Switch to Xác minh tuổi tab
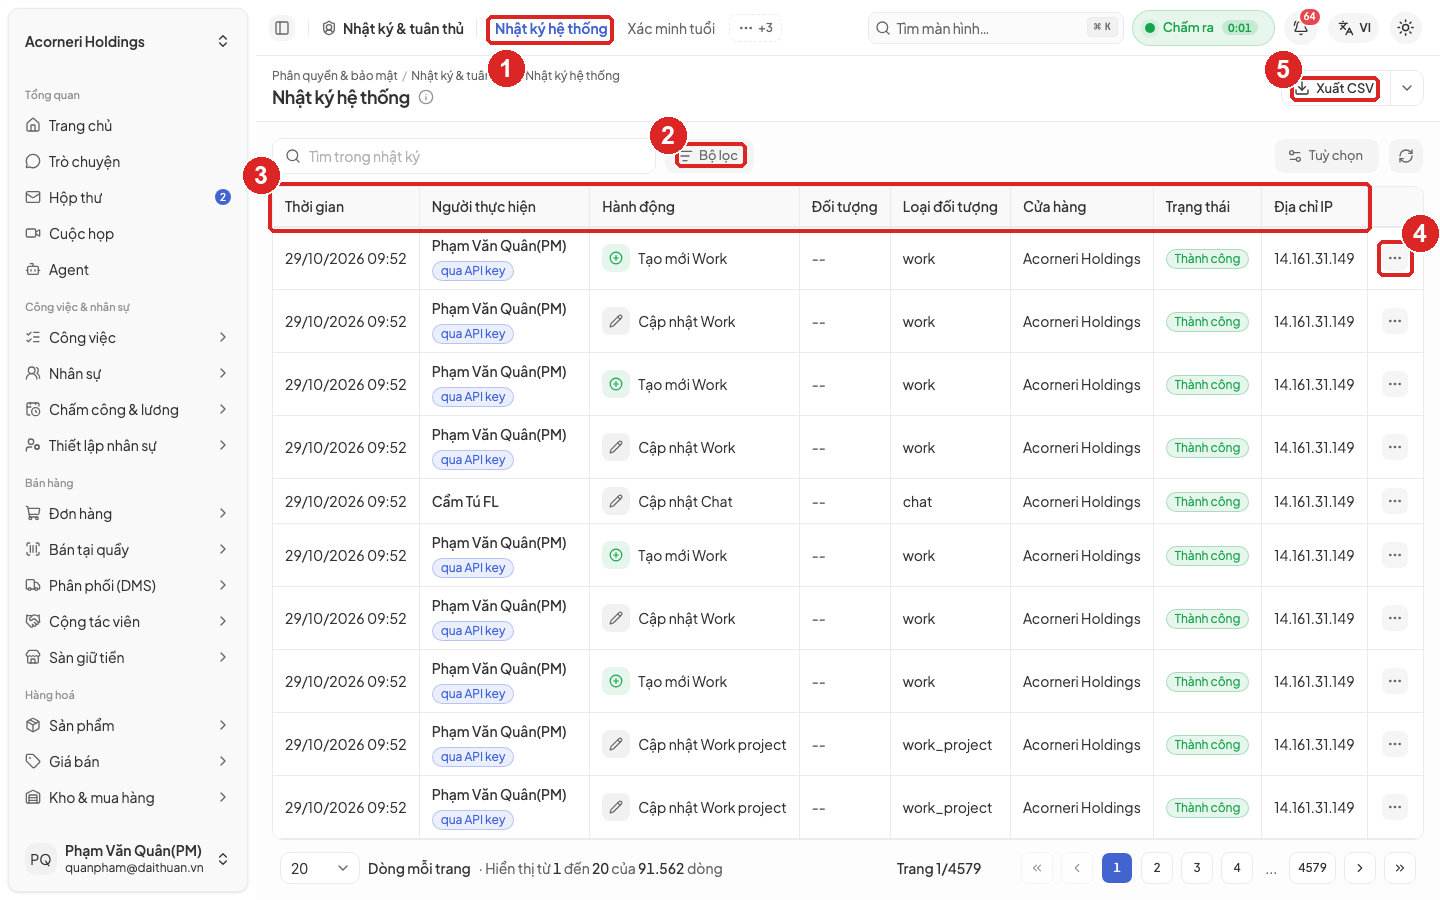 point(671,29)
